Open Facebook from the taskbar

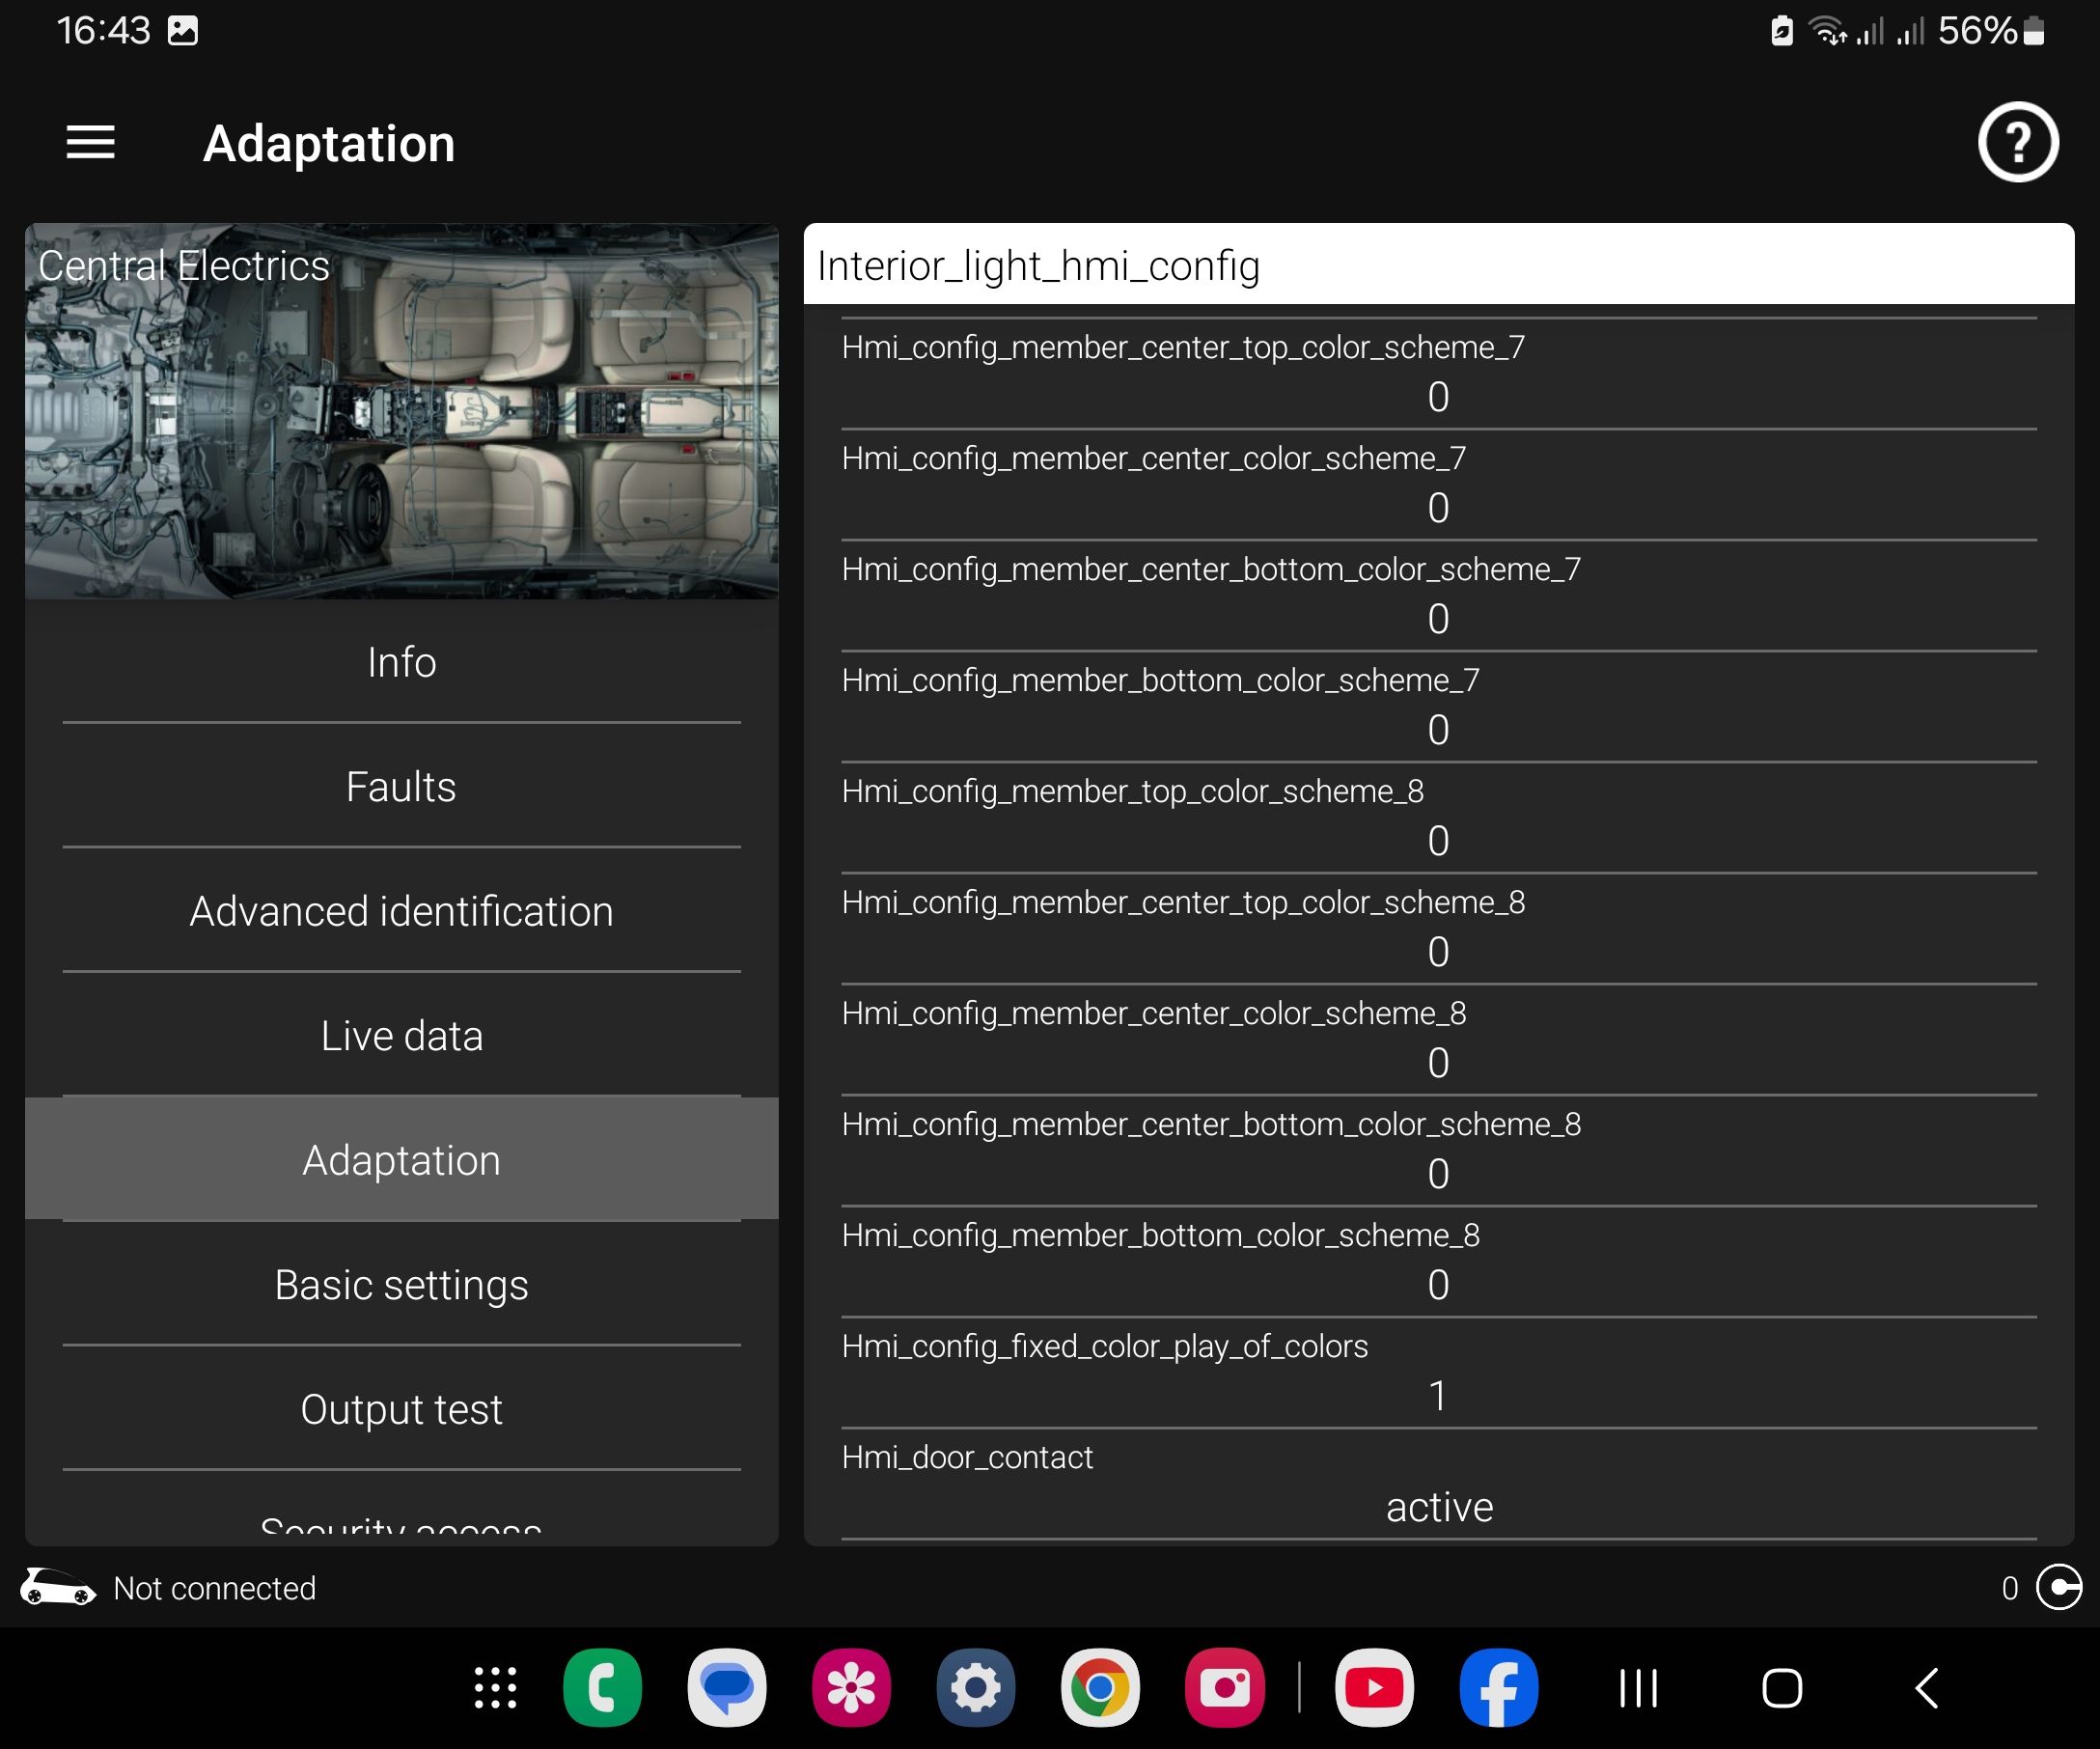pyautogui.click(x=1498, y=1688)
